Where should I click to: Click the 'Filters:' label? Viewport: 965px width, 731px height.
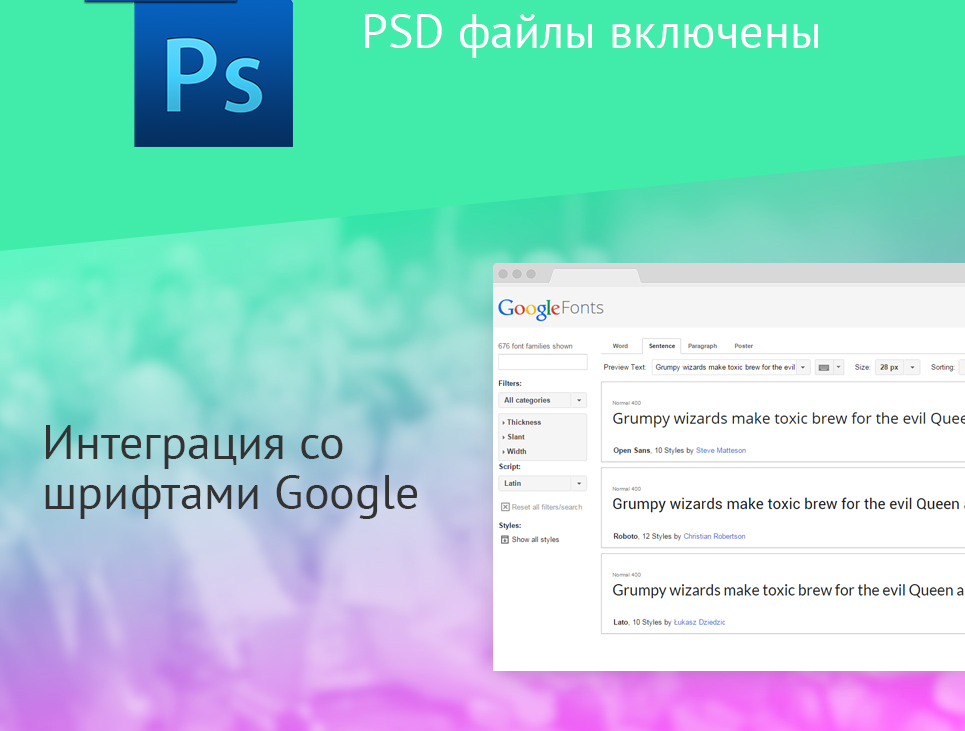point(510,383)
